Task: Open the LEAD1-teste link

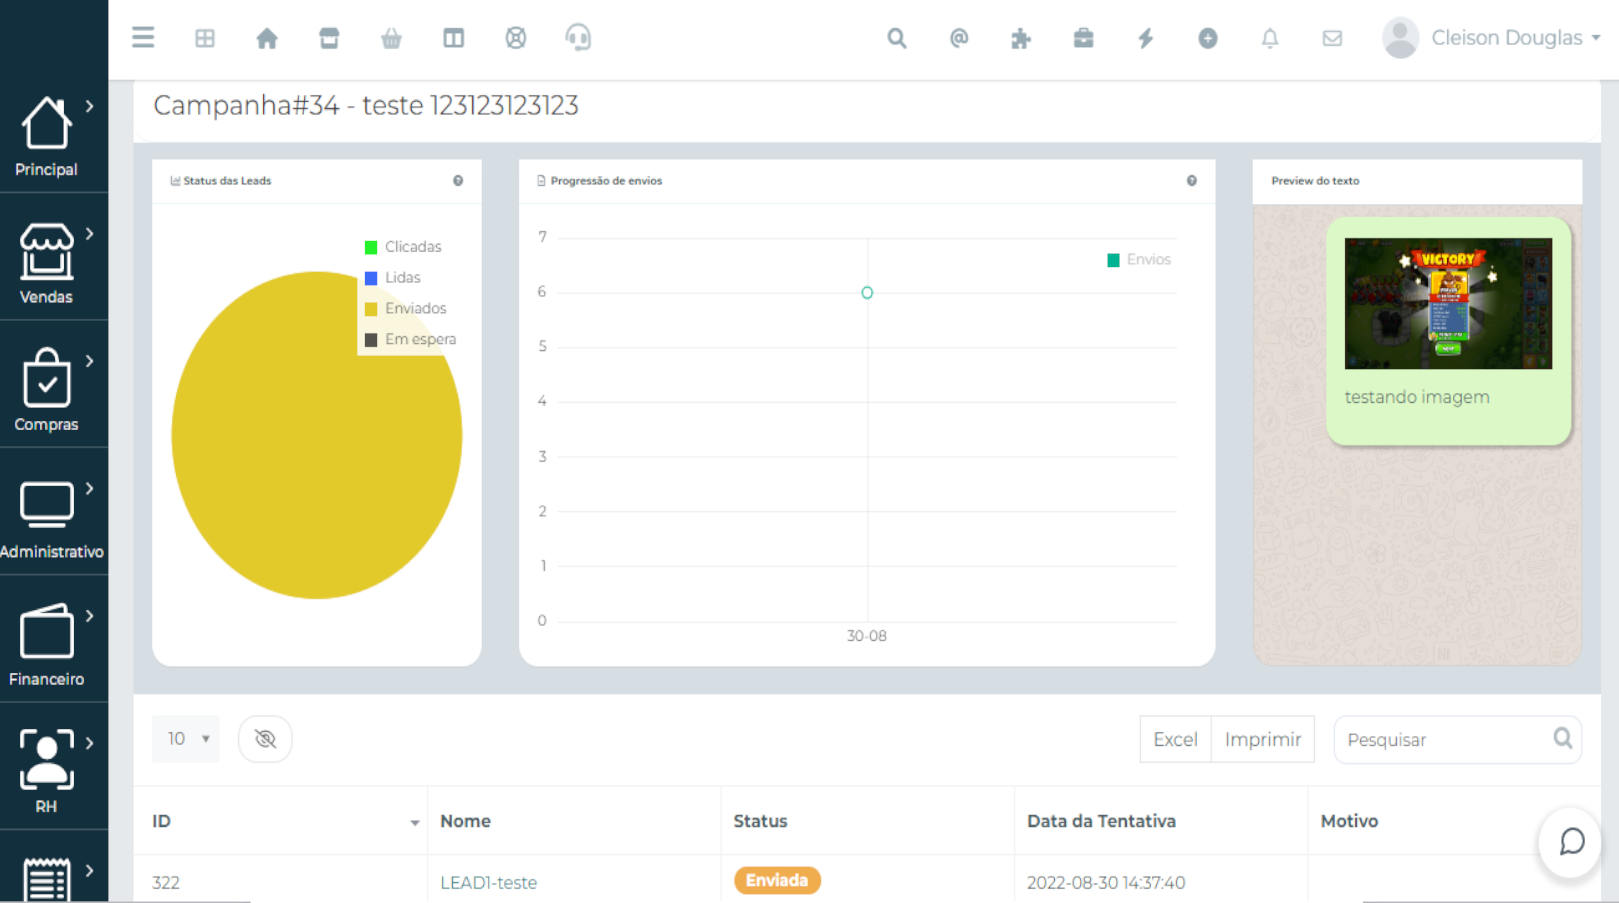Action: (489, 883)
